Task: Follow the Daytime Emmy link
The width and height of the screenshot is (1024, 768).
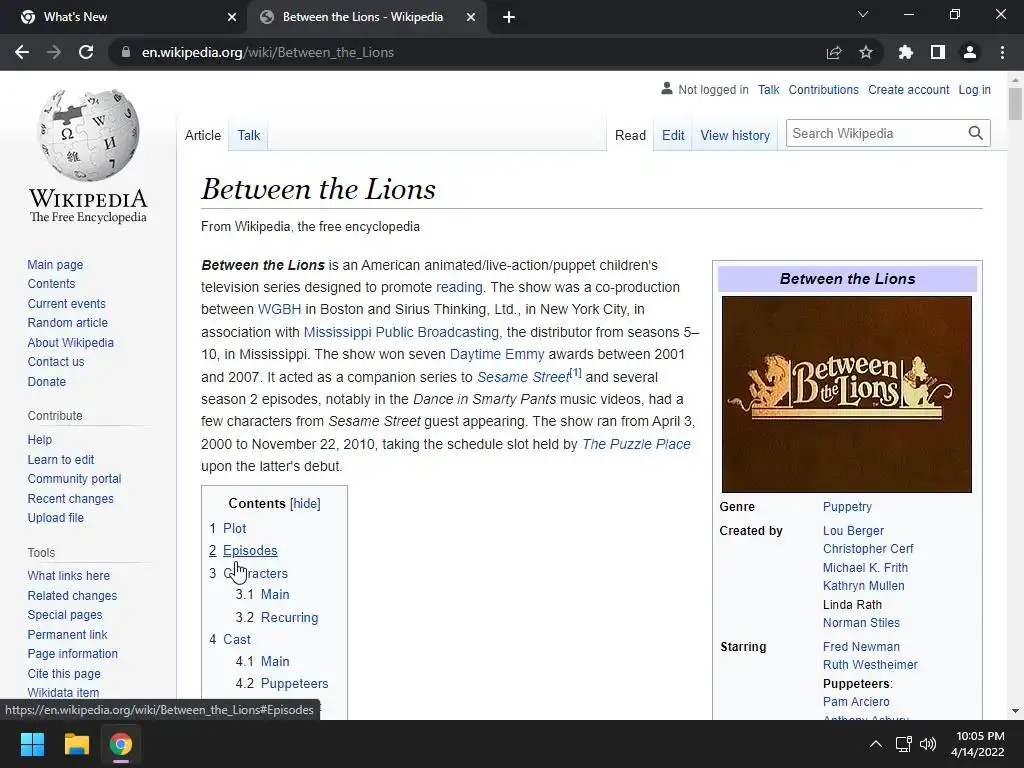Action: (497, 354)
